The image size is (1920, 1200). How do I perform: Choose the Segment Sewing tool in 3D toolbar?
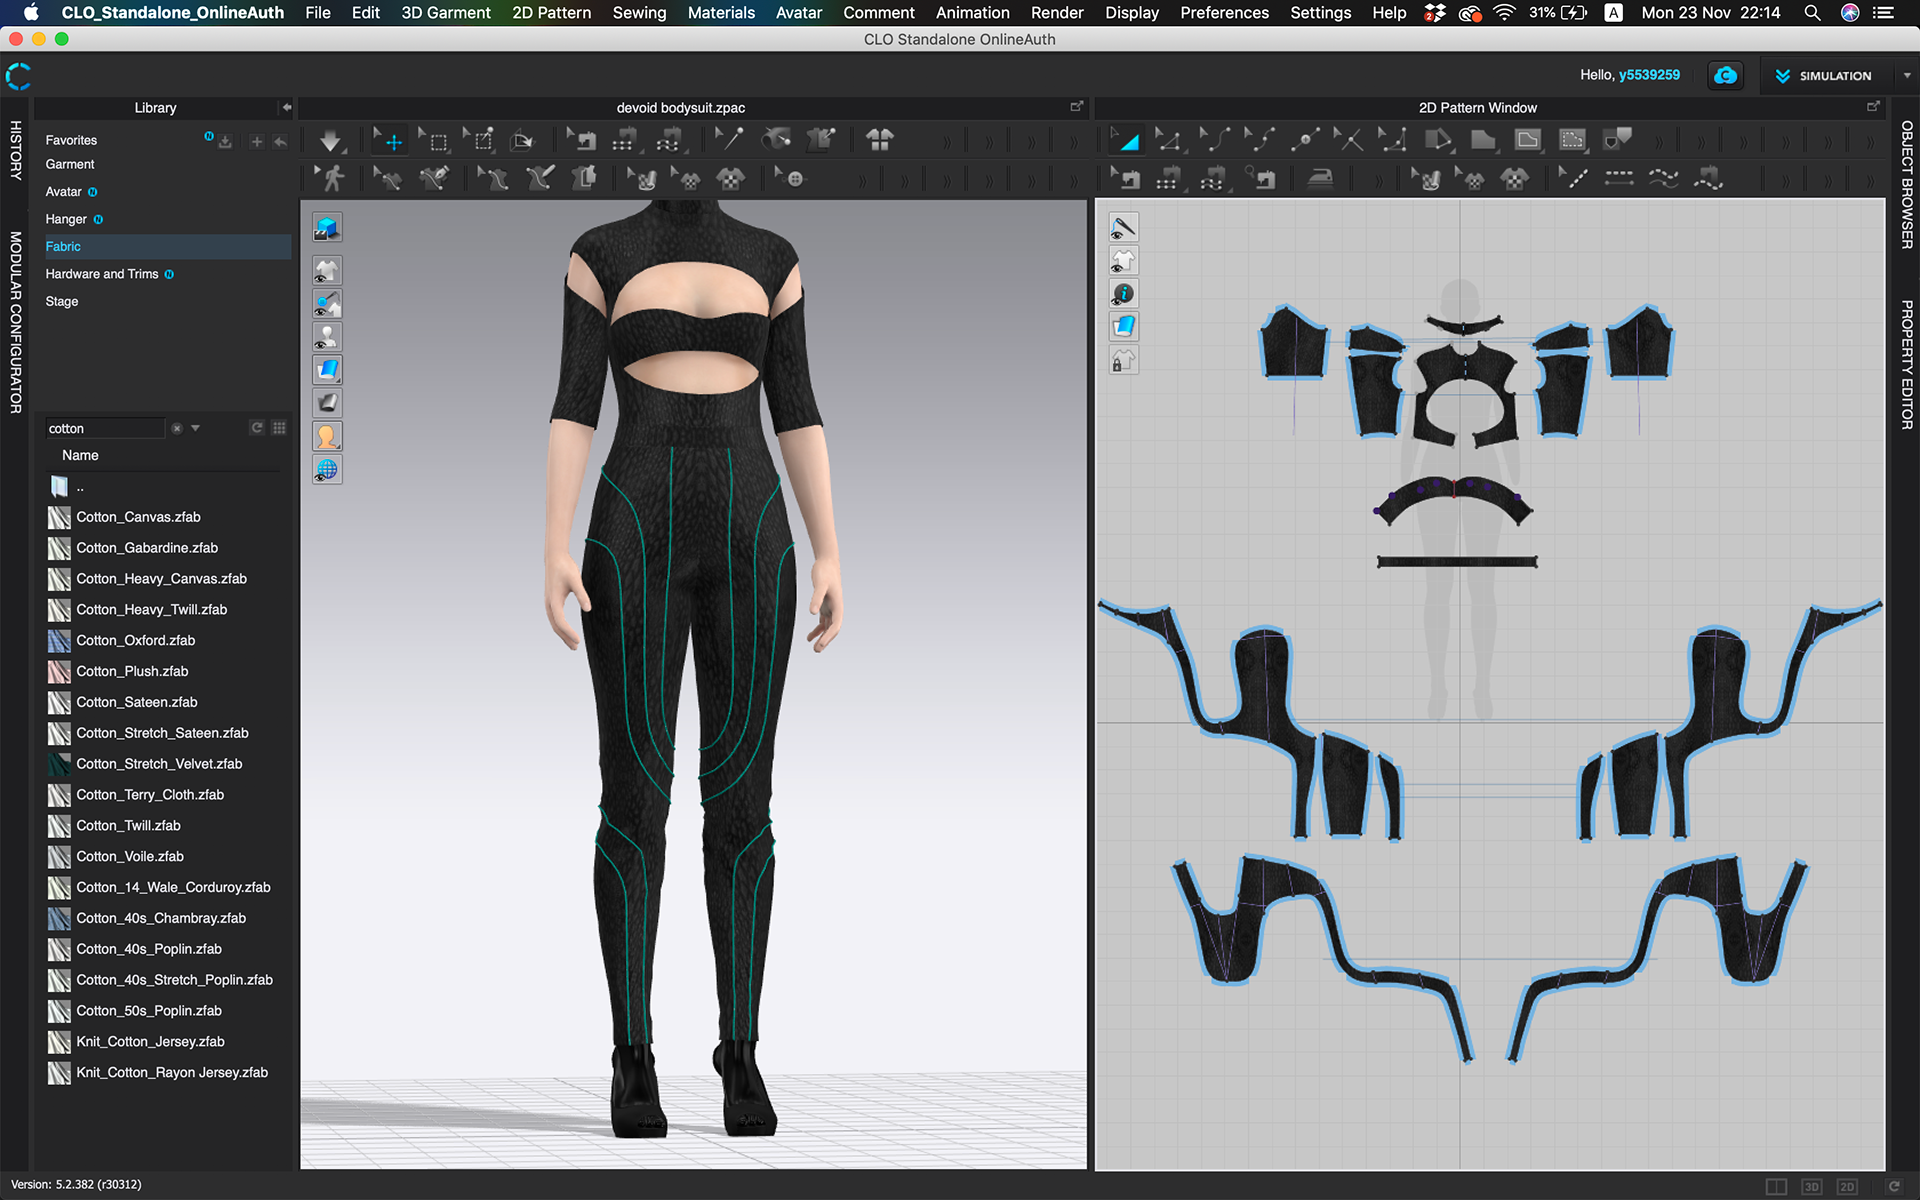pyautogui.click(x=624, y=141)
